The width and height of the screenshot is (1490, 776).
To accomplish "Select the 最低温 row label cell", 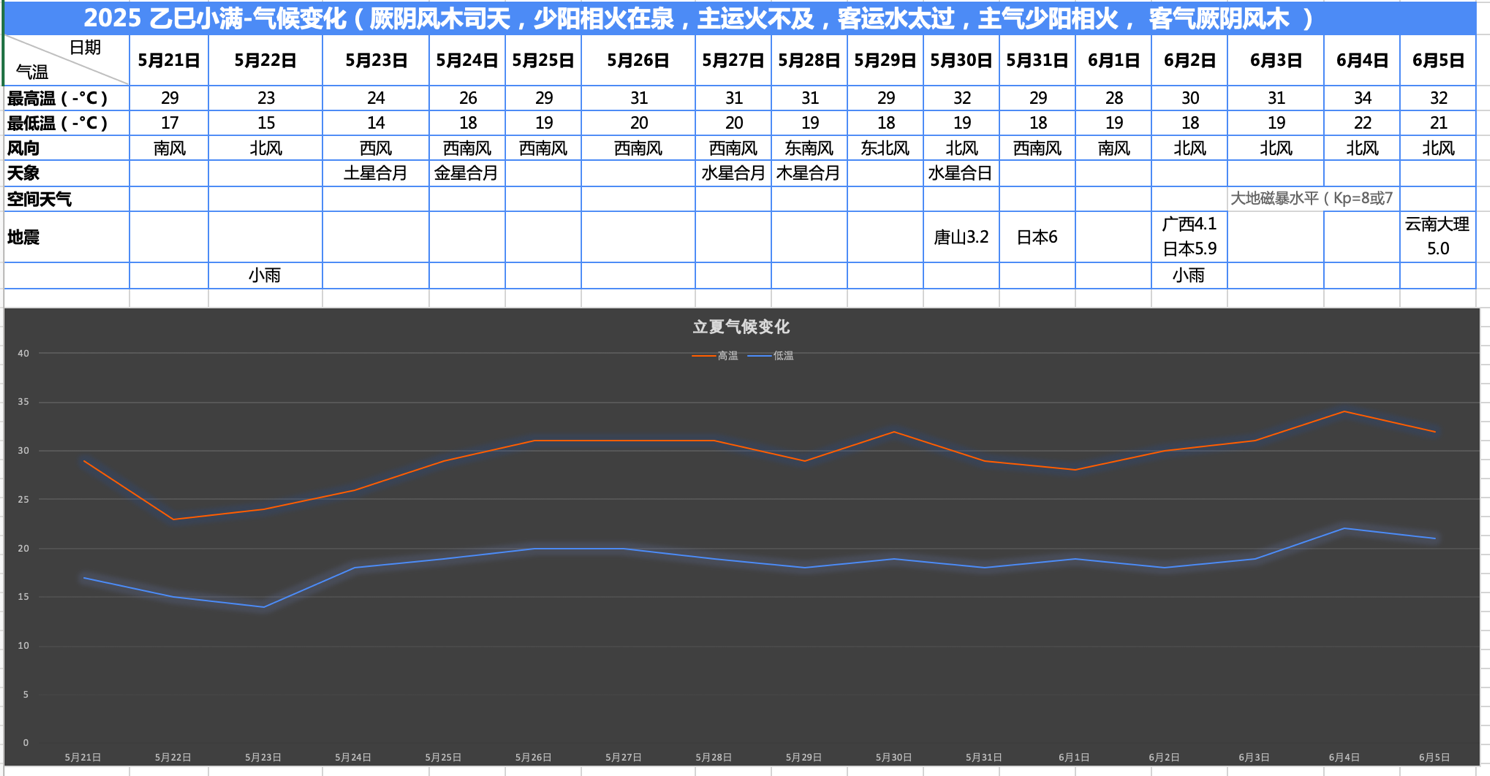I will [x=67, y=123].
